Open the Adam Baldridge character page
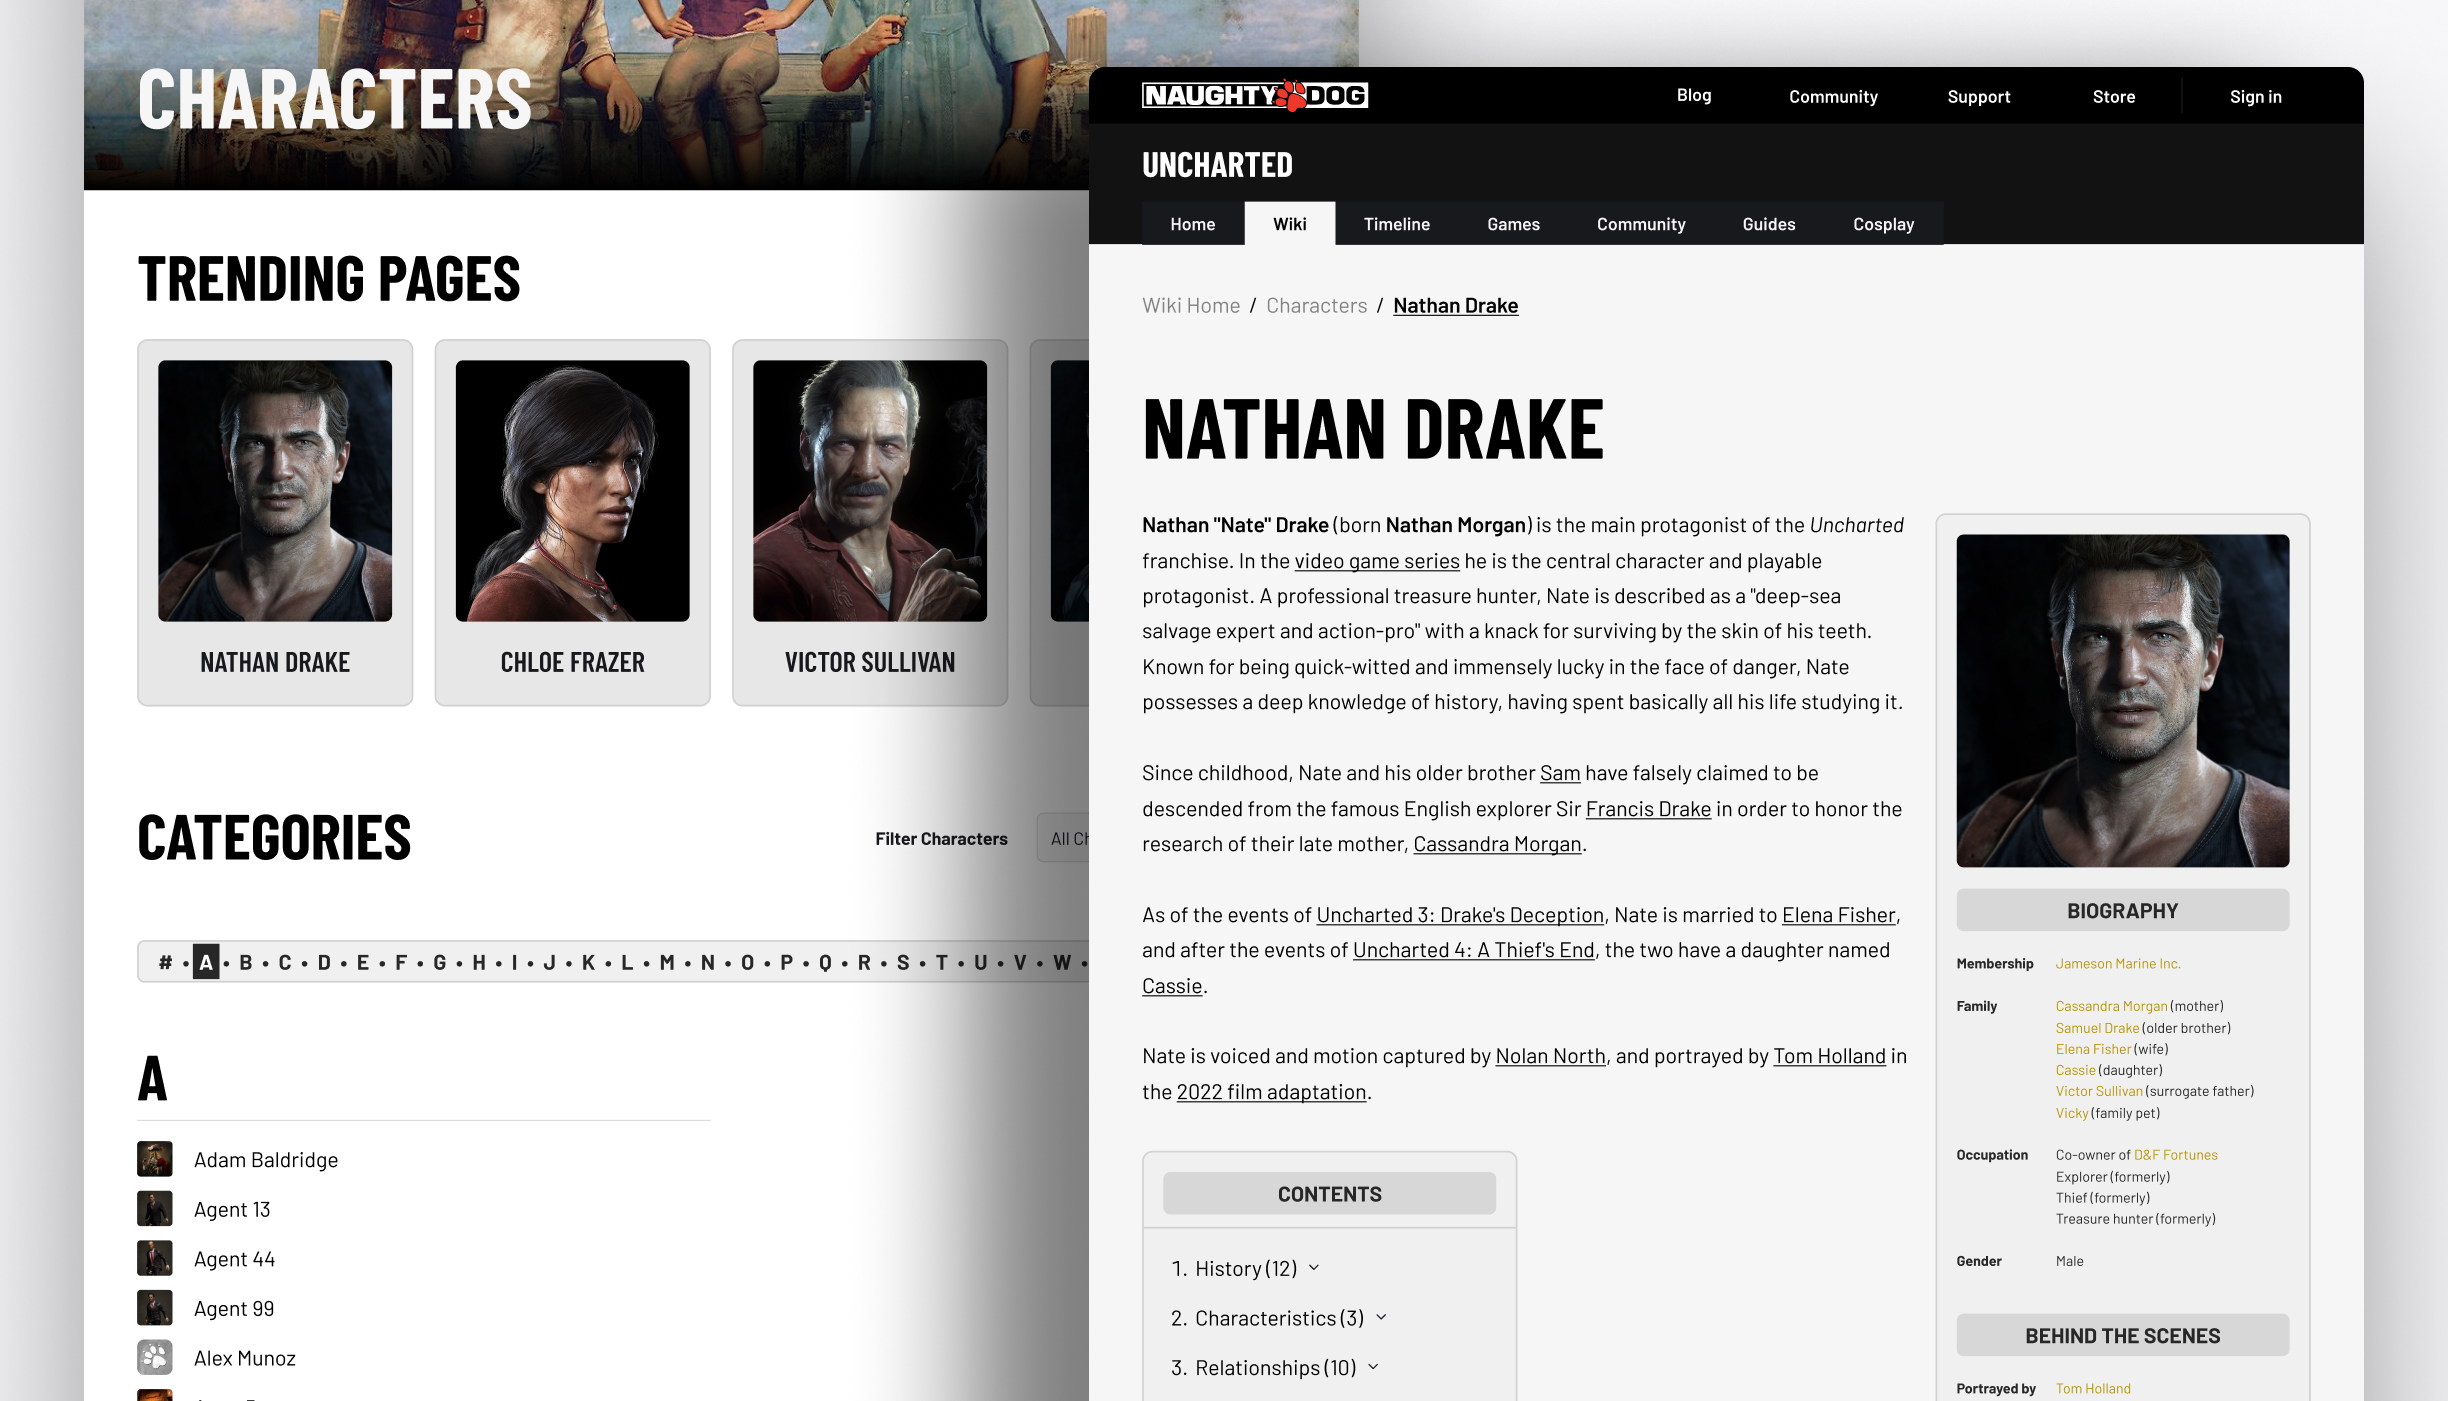The image size is (2448, 1401). click(266, 1160)
